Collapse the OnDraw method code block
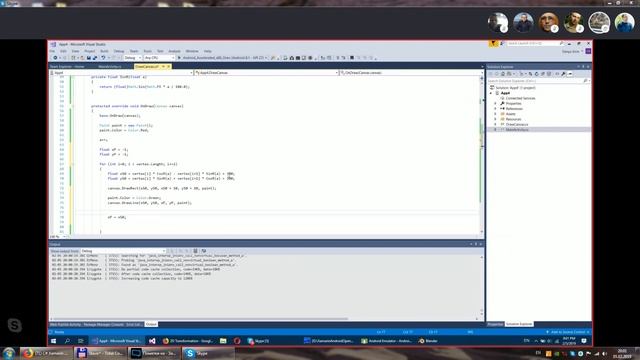 tap(73, 106)
